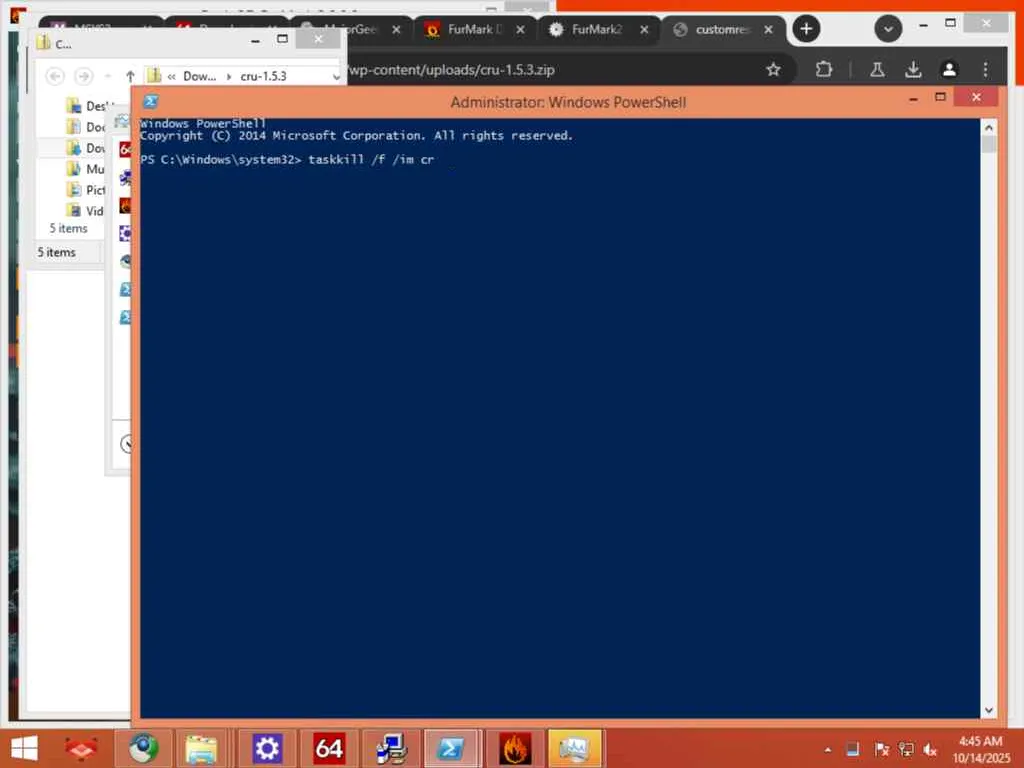This screenshot has width=1024, height=768.
Task: Open the Explorer address path dropdown
Action: [x=336, y=76]
